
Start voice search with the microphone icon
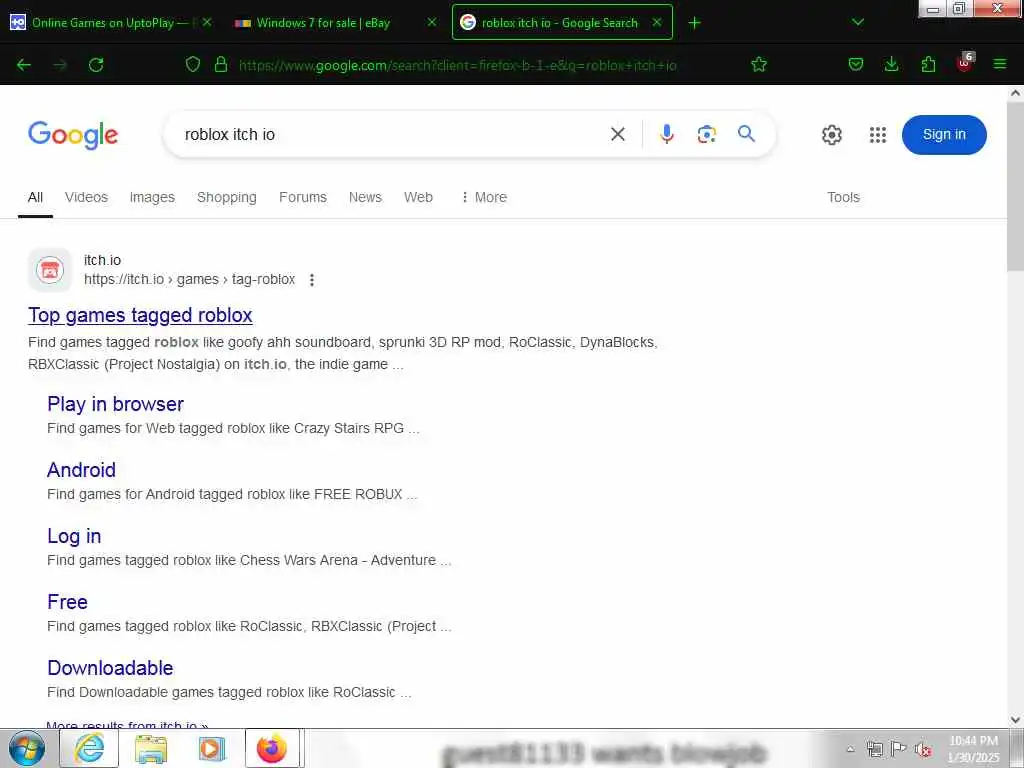pos(667,135)
